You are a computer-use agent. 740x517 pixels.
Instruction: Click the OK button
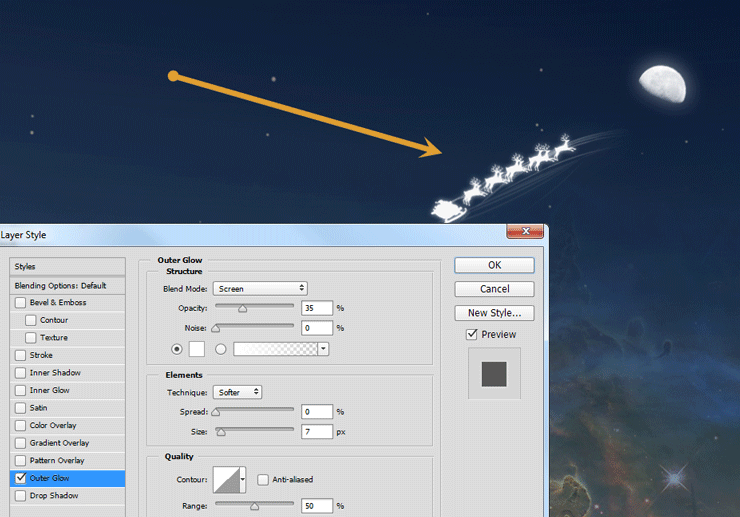(494, 265)
